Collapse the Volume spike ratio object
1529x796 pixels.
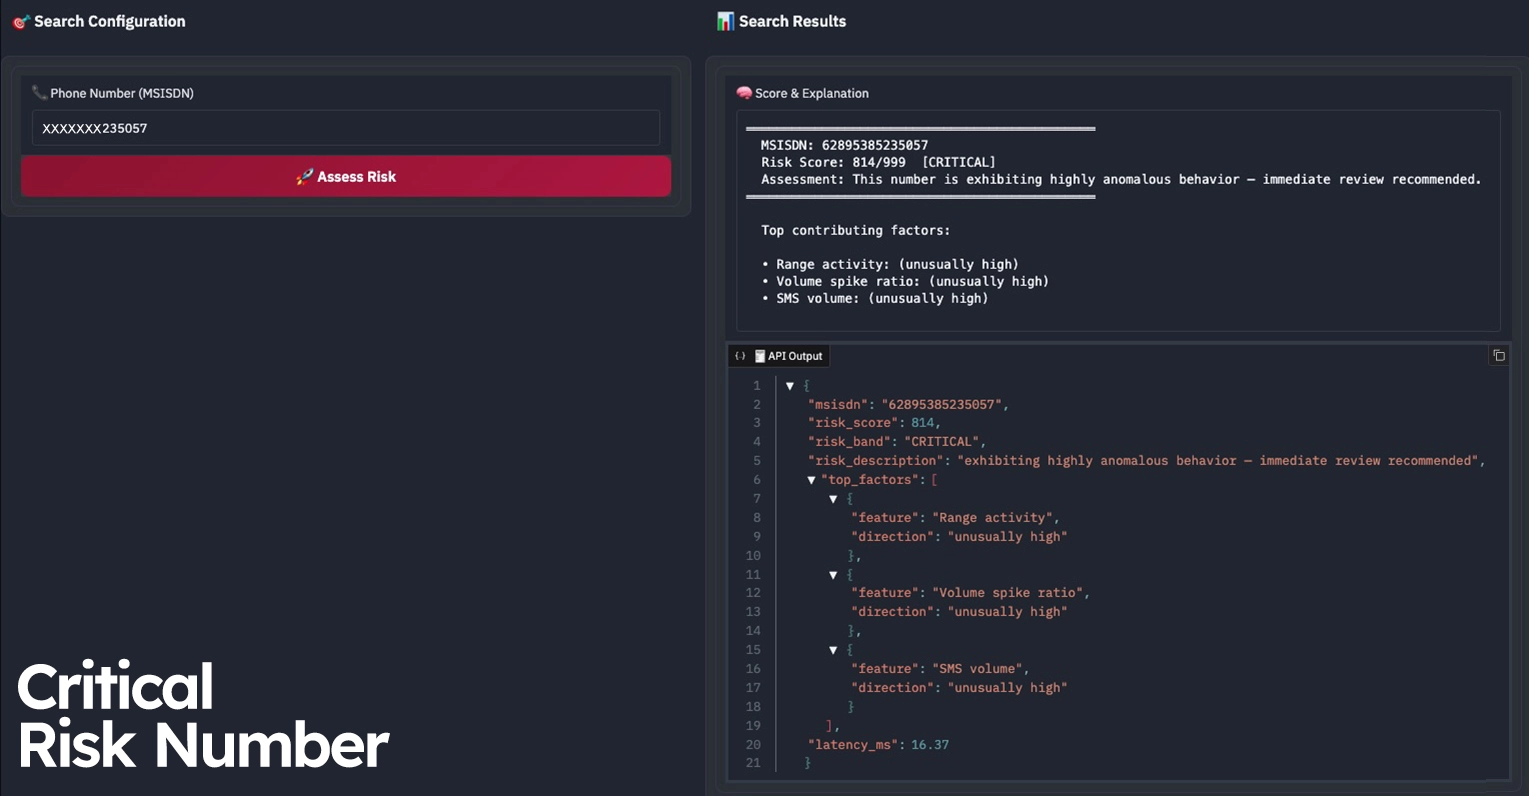[x=833, y=575]
